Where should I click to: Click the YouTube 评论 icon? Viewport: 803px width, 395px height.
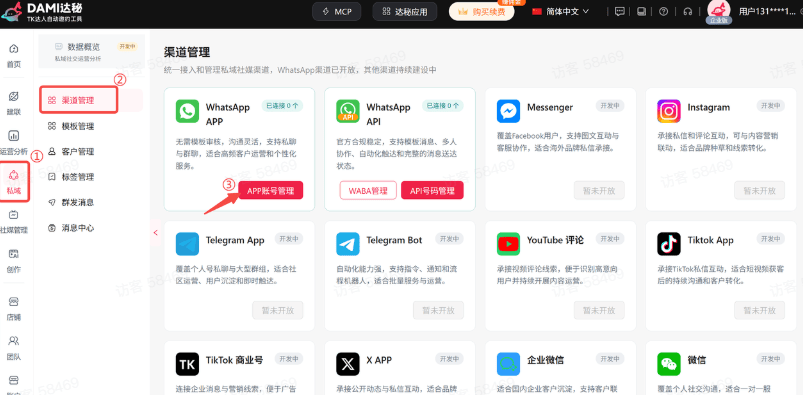(509, 244)
